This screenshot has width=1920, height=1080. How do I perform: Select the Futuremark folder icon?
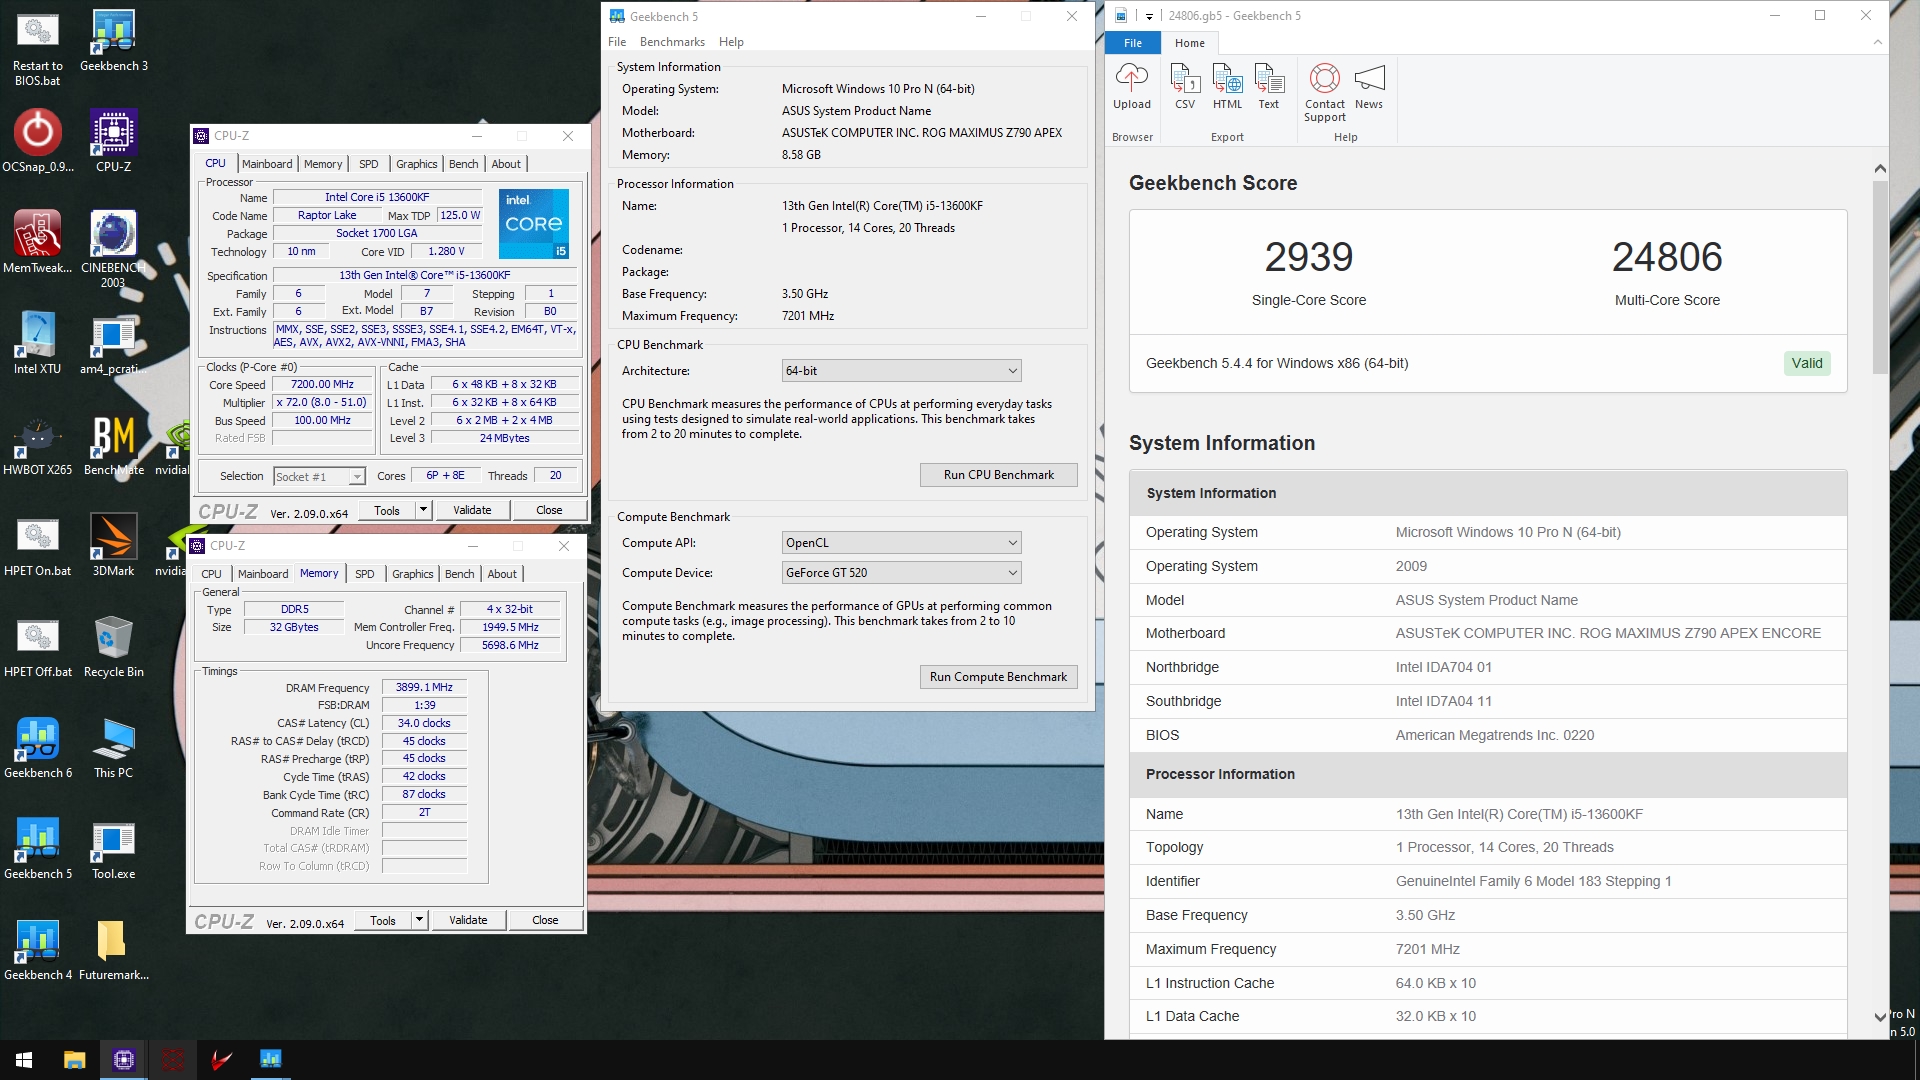pyautogui.click(x=114, y=949)
